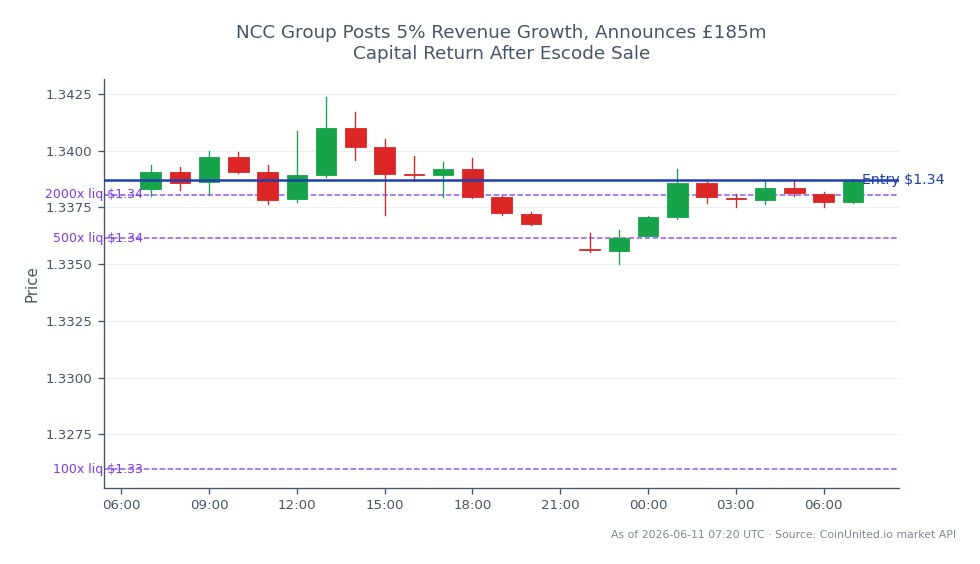Click the 15:00 time label
The image size is (980, 564).
point(385,505)
